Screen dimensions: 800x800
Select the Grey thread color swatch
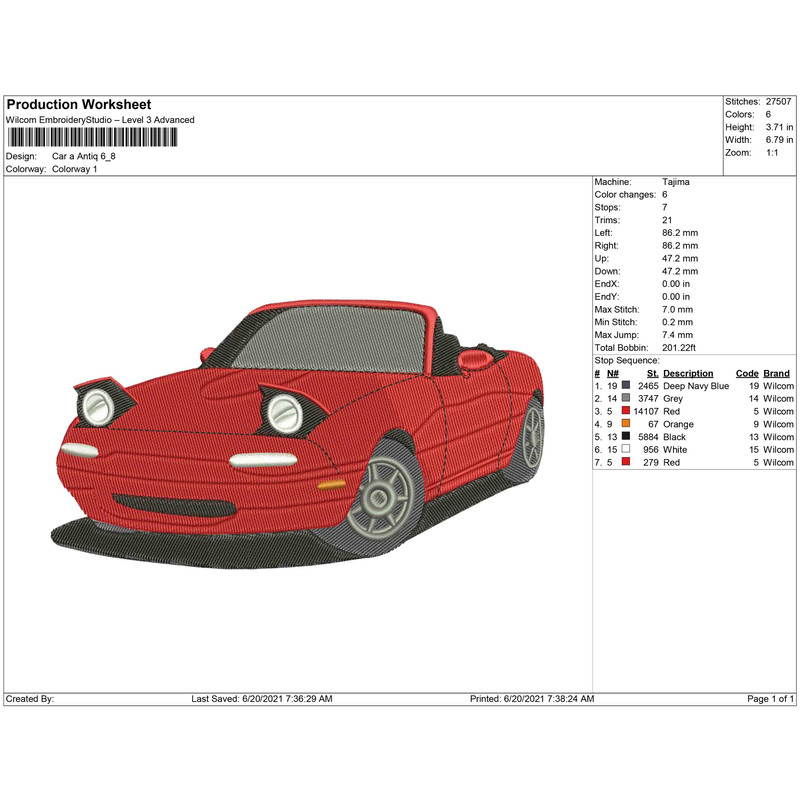click(626, 398)
